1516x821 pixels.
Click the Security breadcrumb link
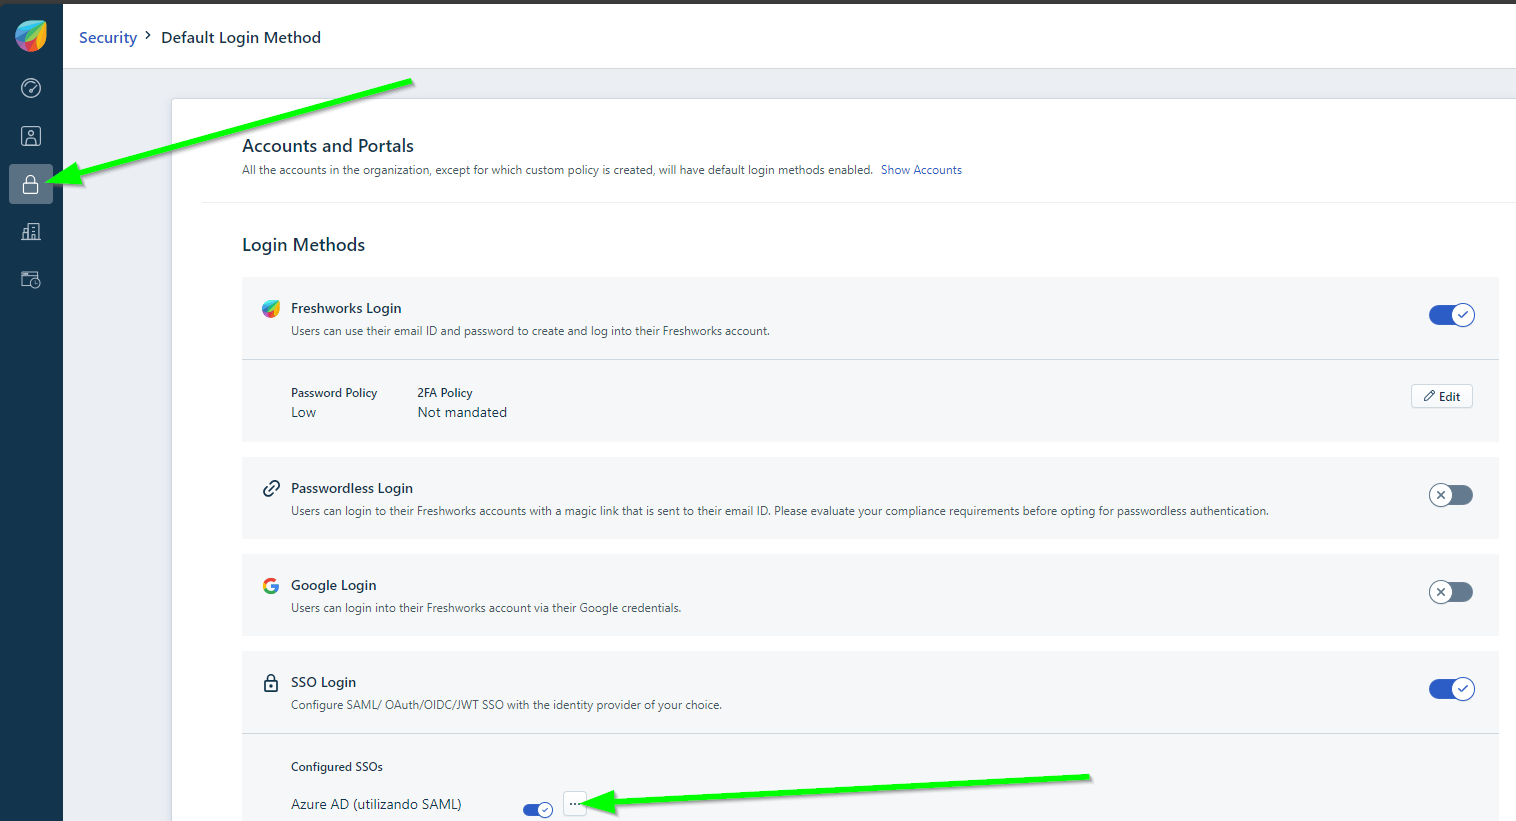point(108,38)
